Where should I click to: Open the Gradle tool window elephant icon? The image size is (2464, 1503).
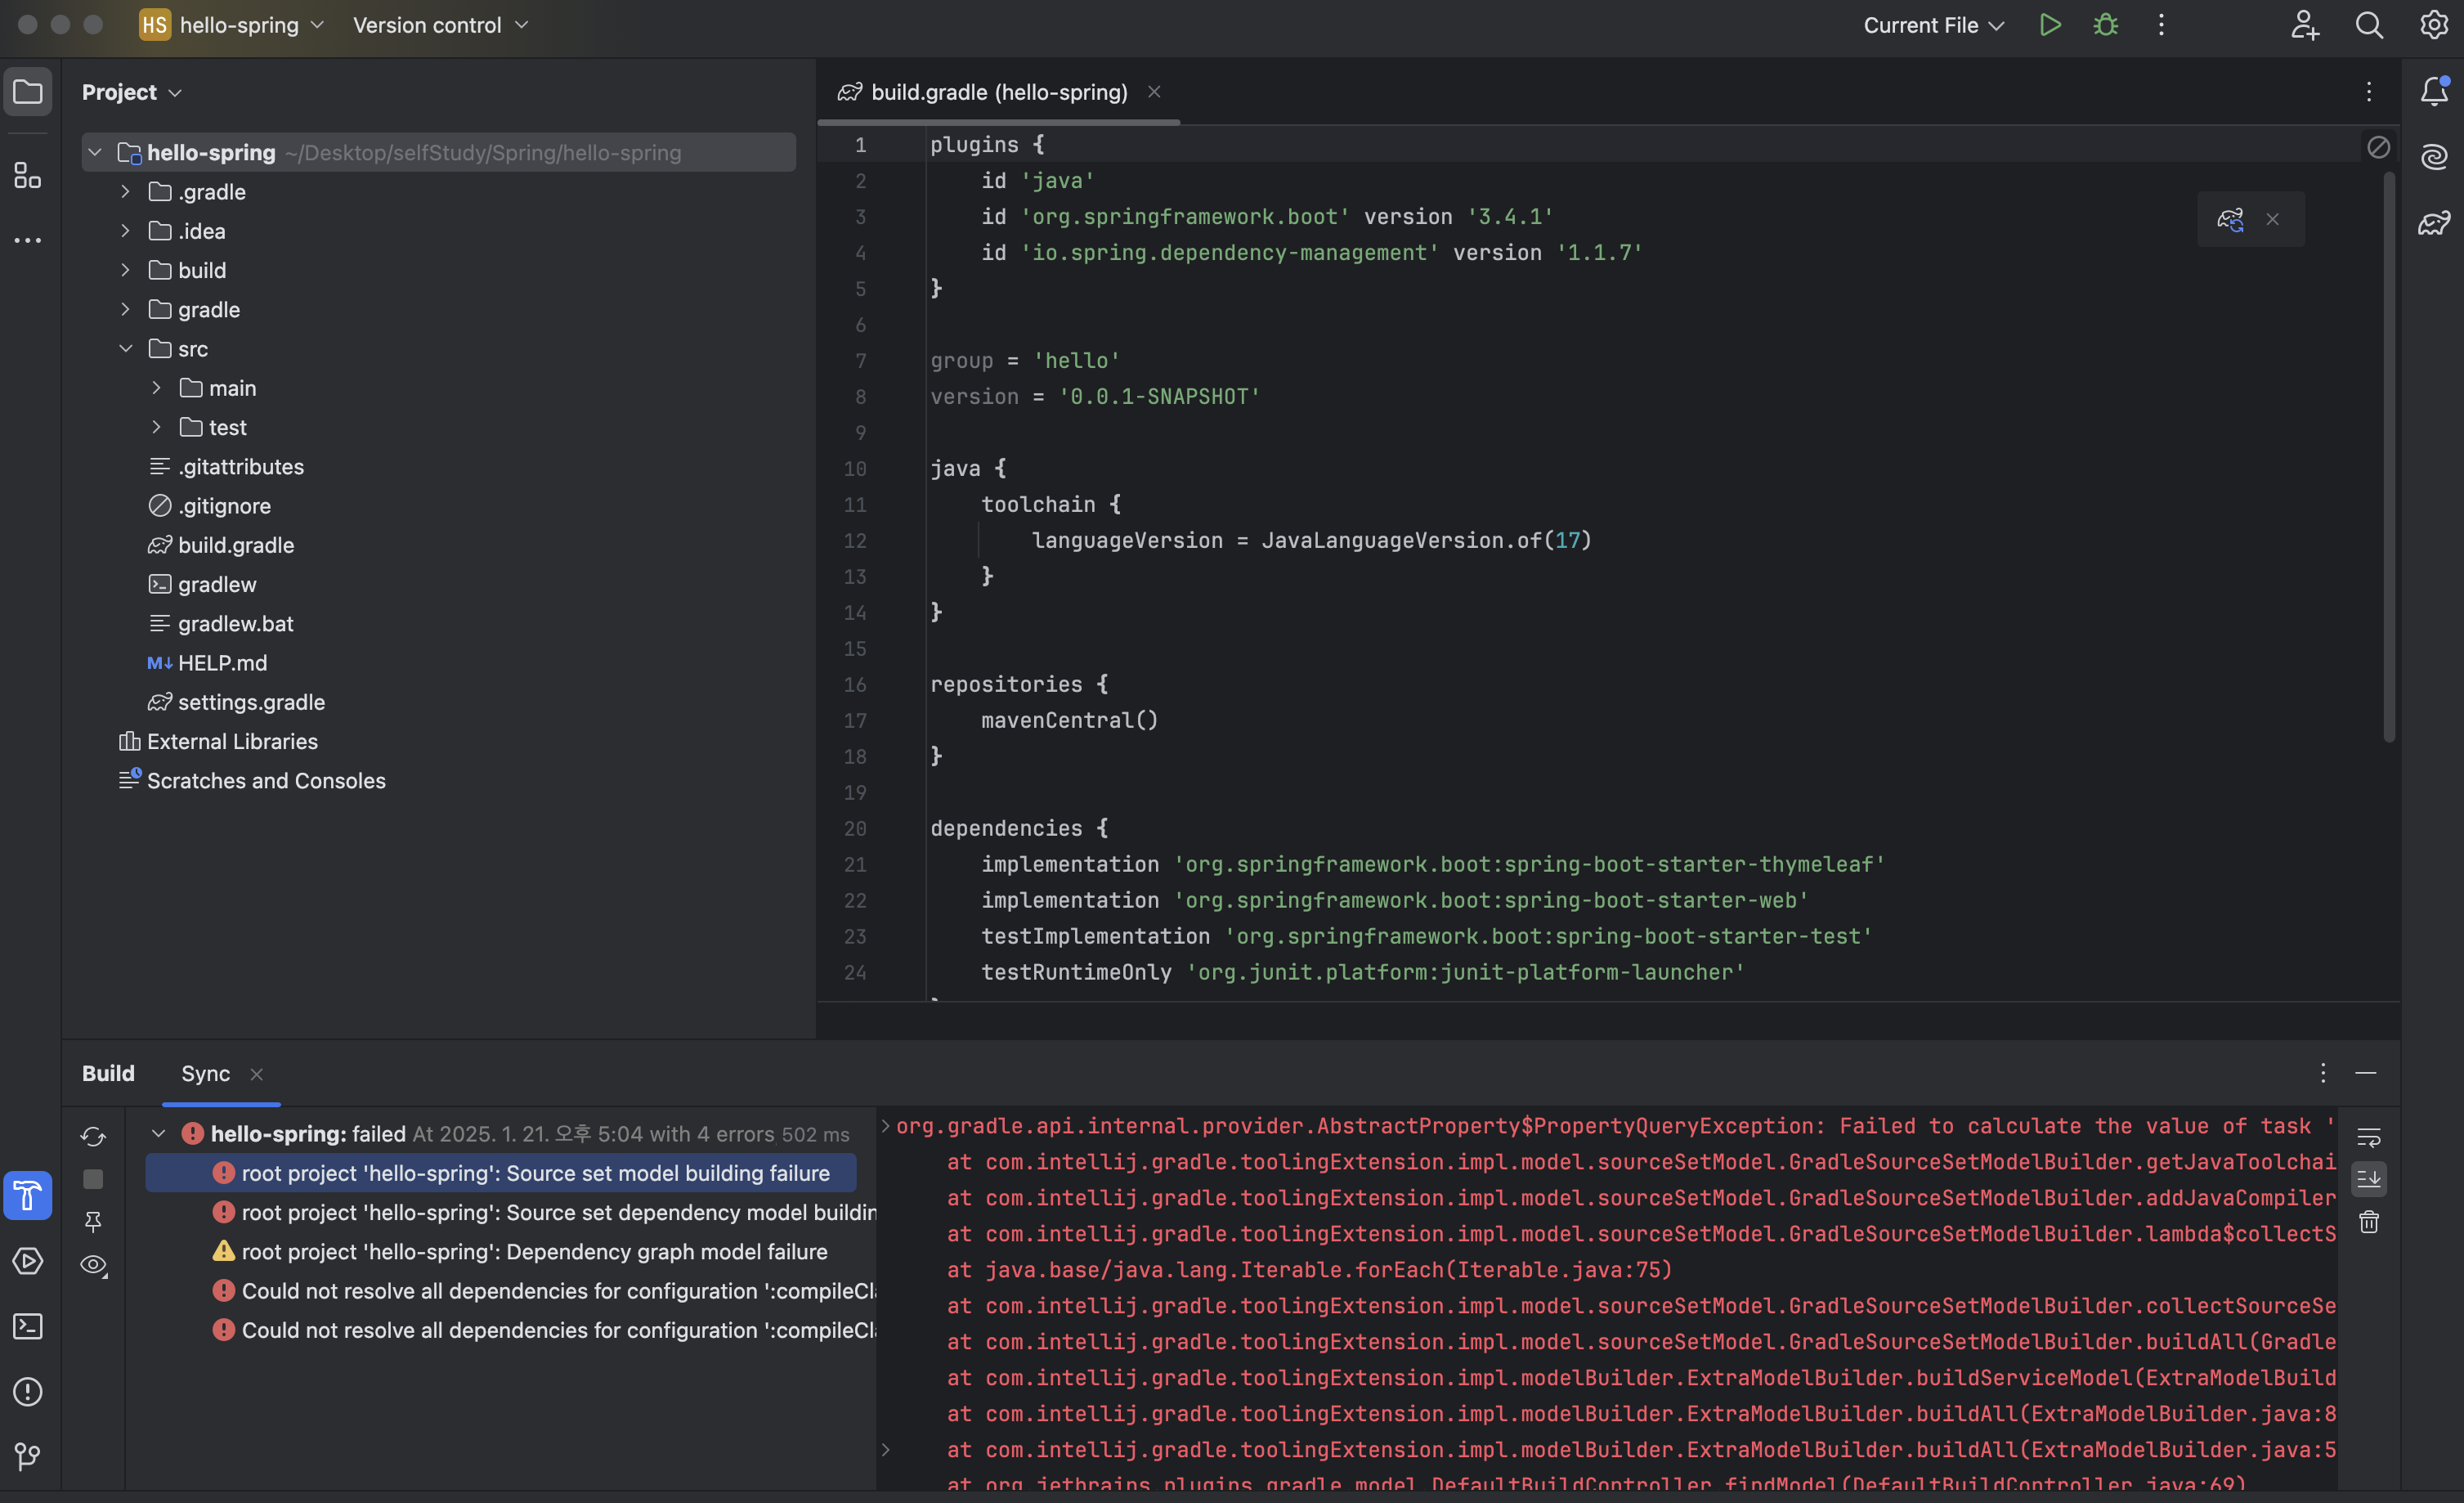pos(2434,222)
